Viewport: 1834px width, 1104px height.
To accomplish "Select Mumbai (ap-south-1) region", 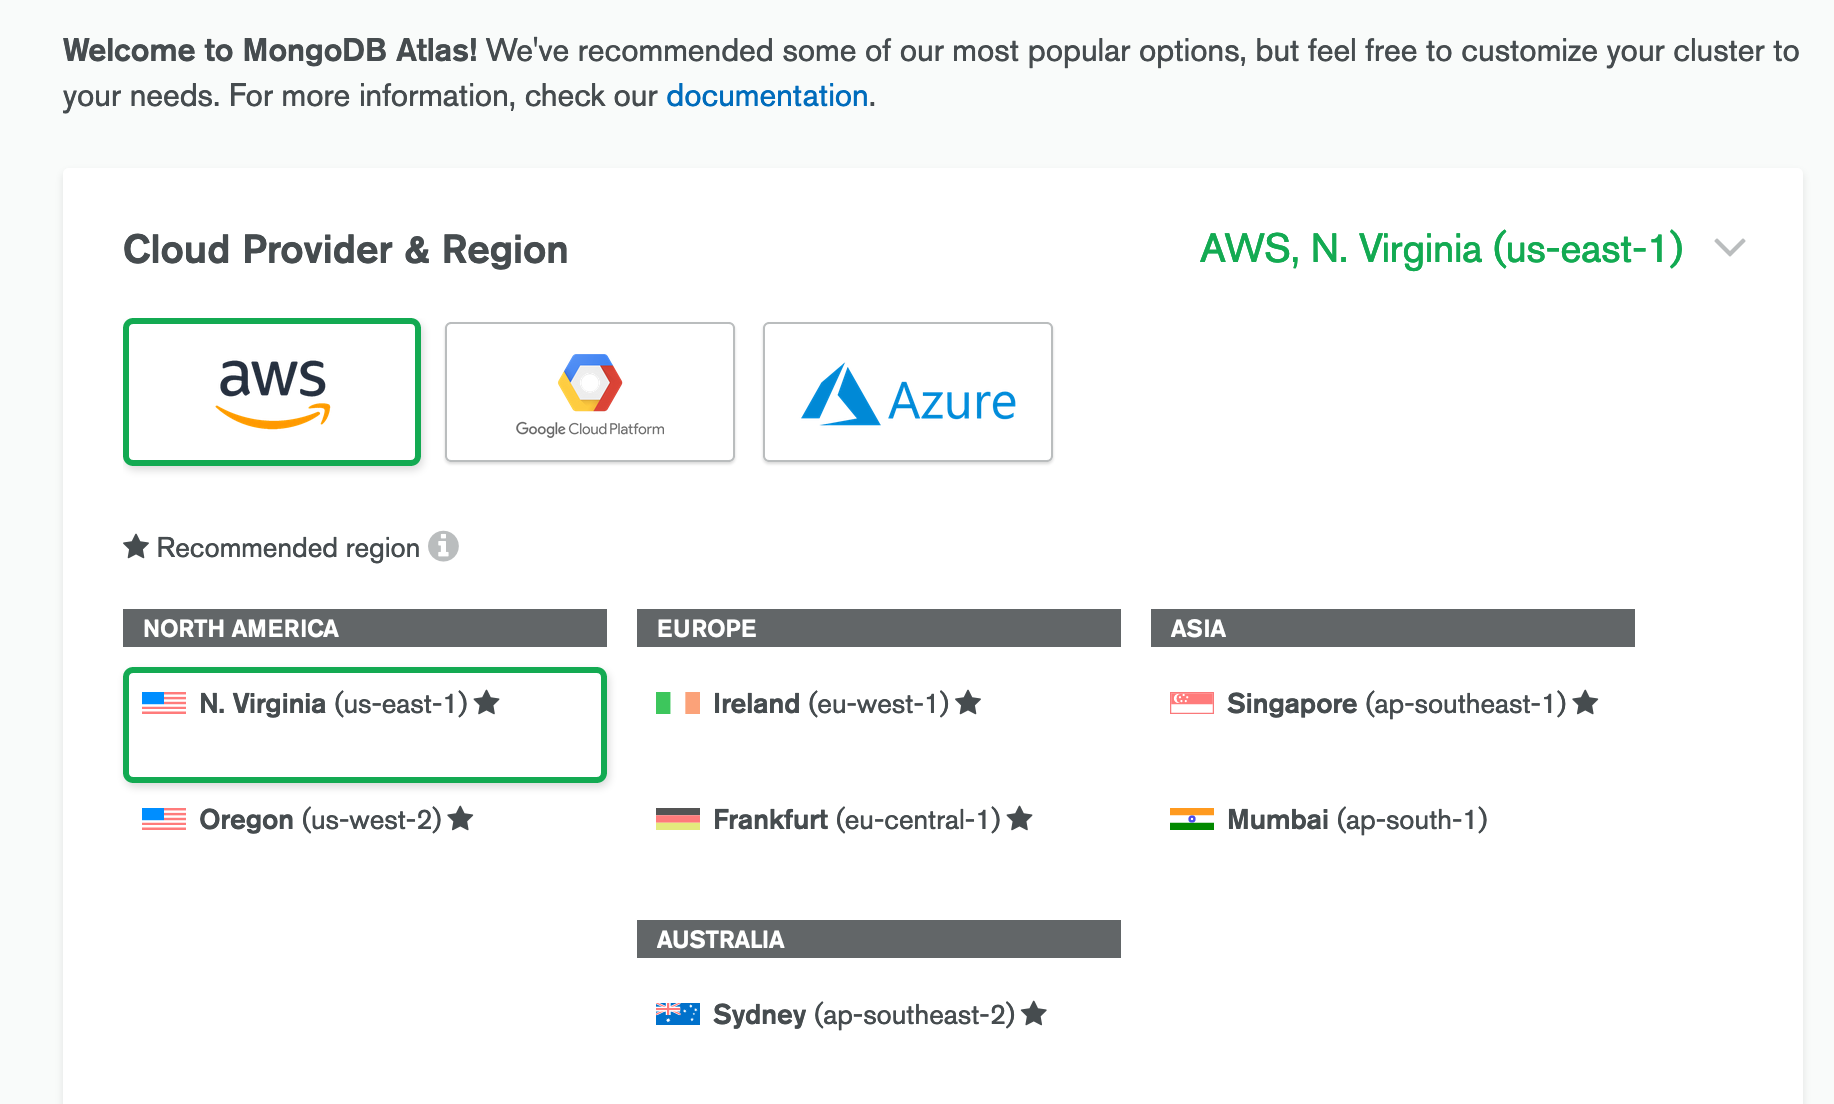I will 1357,820.
